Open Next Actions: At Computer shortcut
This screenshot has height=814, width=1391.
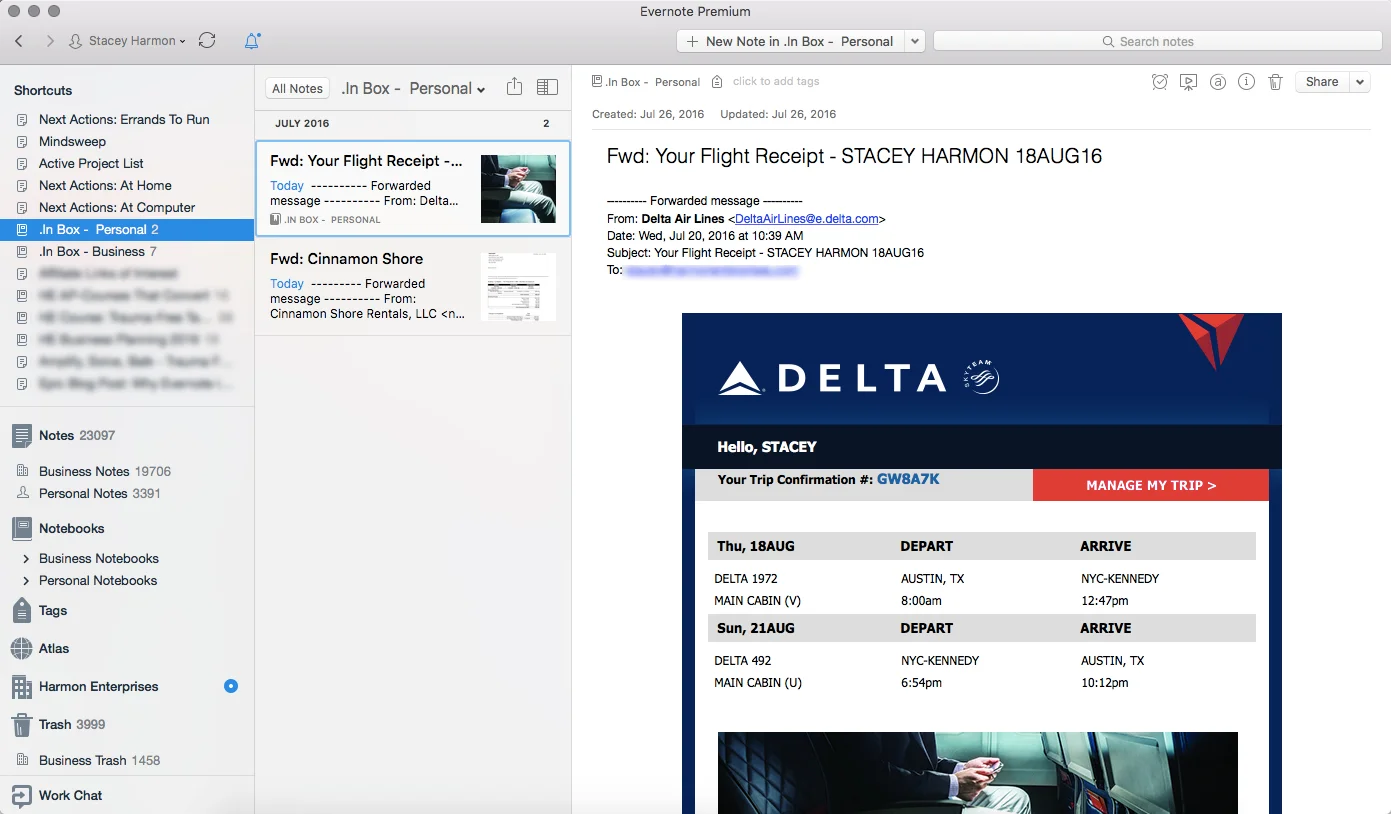pos(117,207)
